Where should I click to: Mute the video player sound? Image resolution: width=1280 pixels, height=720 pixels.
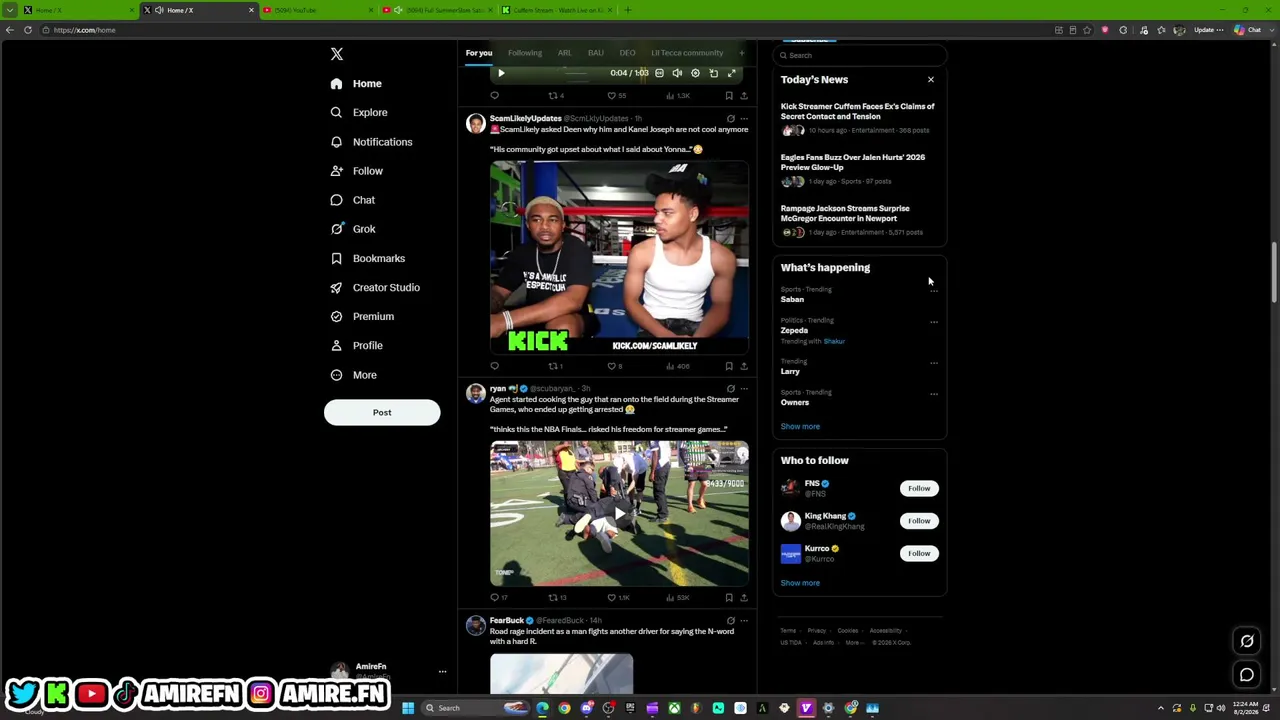[x=677, y=73]
